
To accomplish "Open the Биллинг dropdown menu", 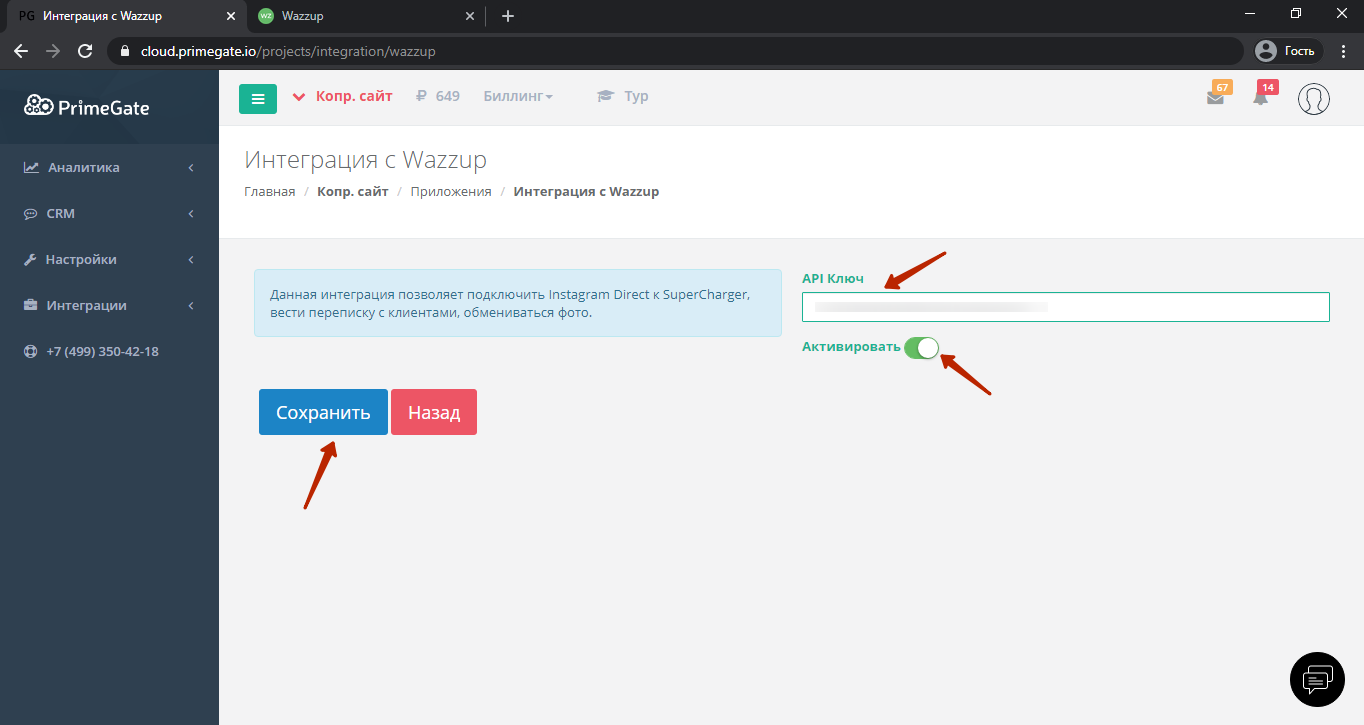I will pos(518,96).
